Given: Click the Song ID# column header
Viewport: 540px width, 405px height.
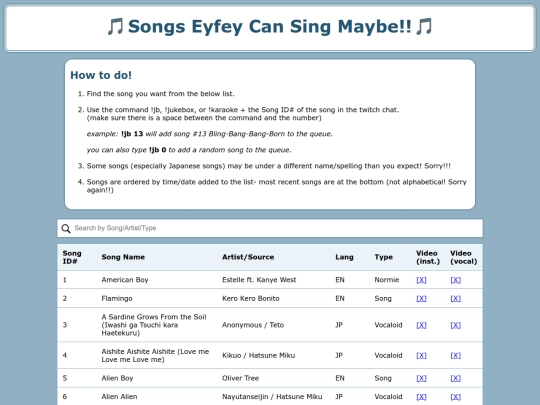Looking at the screenshot, I should 72,257.
